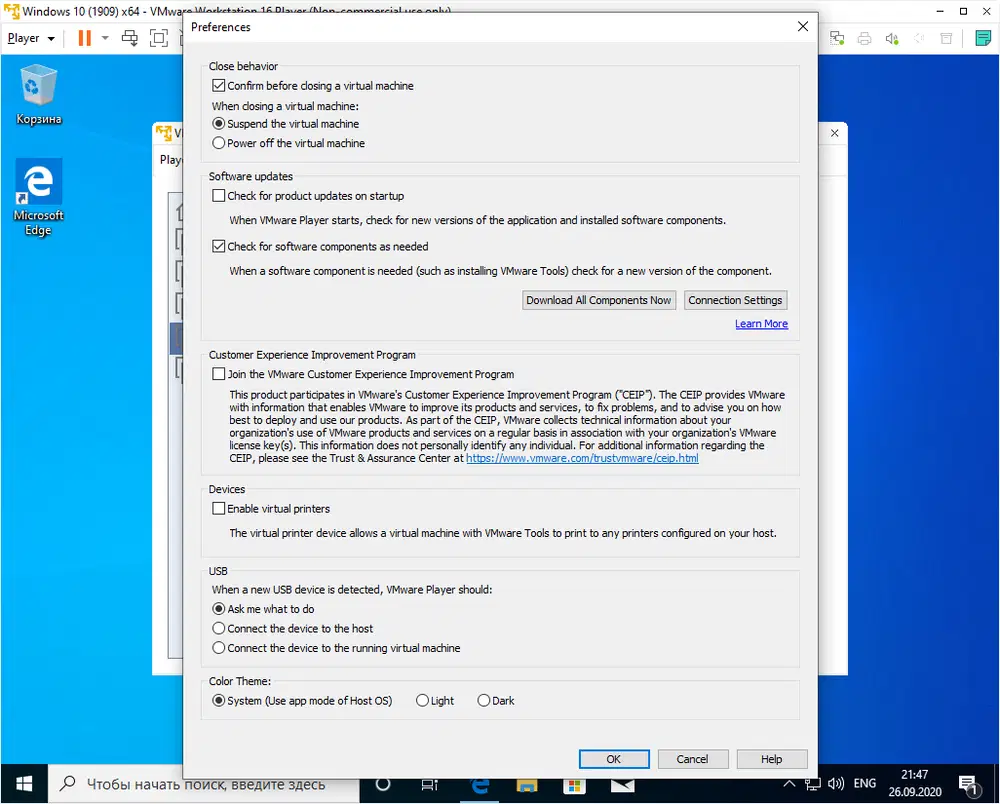Viewport: 1000px width, 804px height.
Task: Click the greyed-out speaker device icon in the toolbar
Action: [x=919, y=38]
